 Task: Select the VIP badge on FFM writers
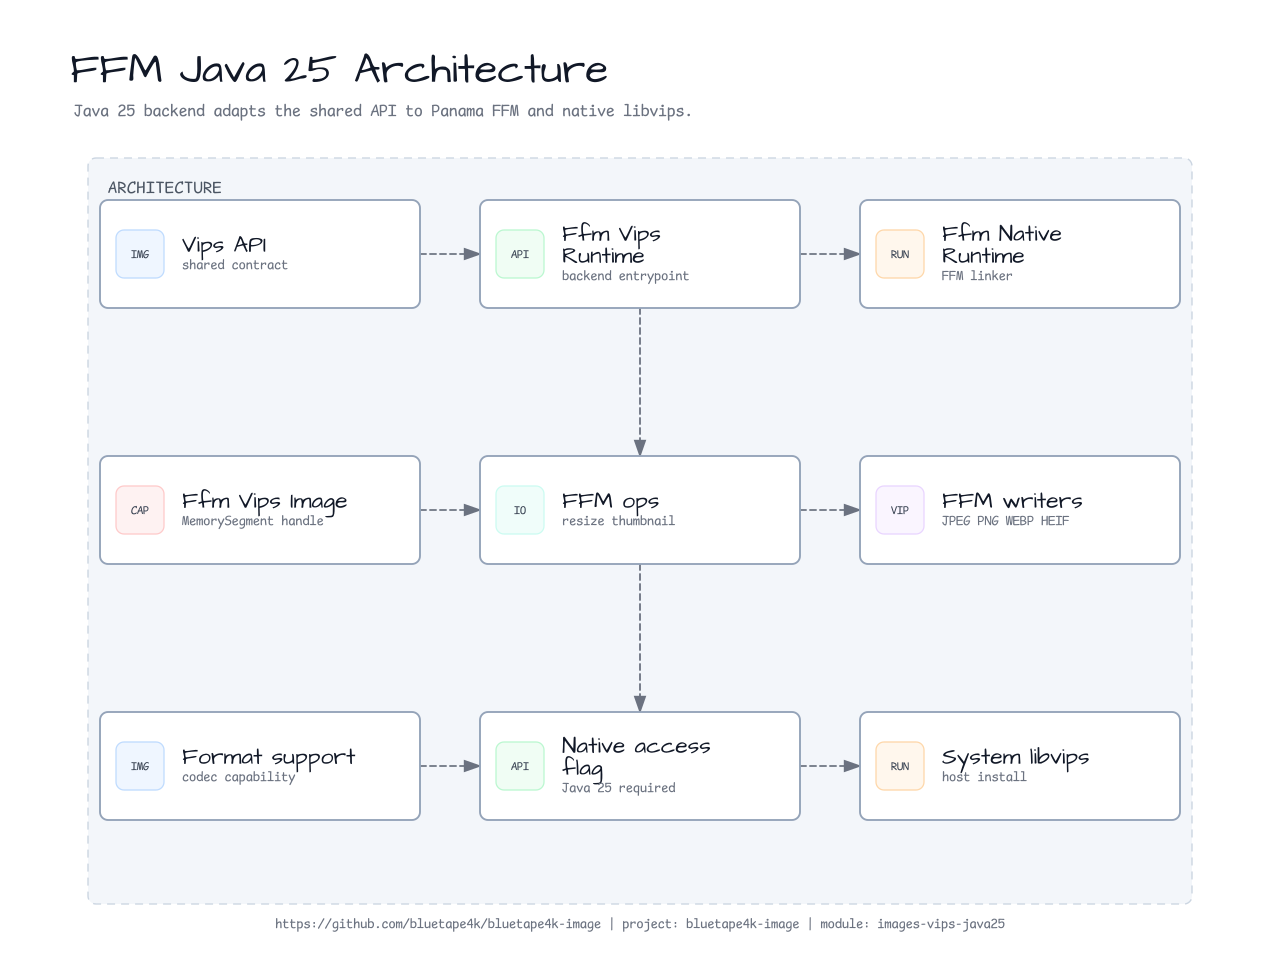click(x=900, y=510)
